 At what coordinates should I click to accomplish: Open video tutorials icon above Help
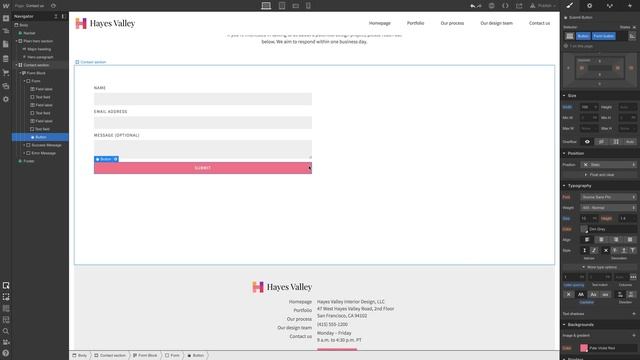point(6,342)
